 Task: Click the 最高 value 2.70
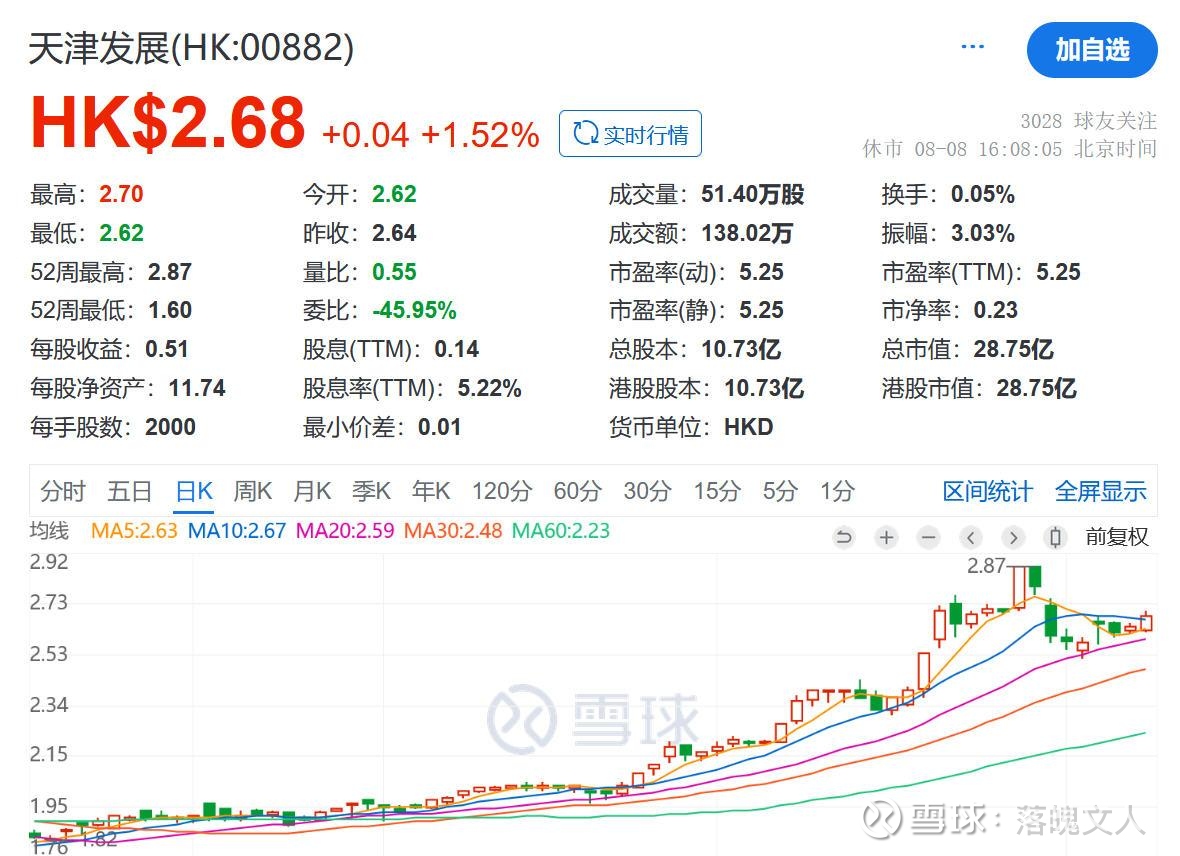pos(121,194)
